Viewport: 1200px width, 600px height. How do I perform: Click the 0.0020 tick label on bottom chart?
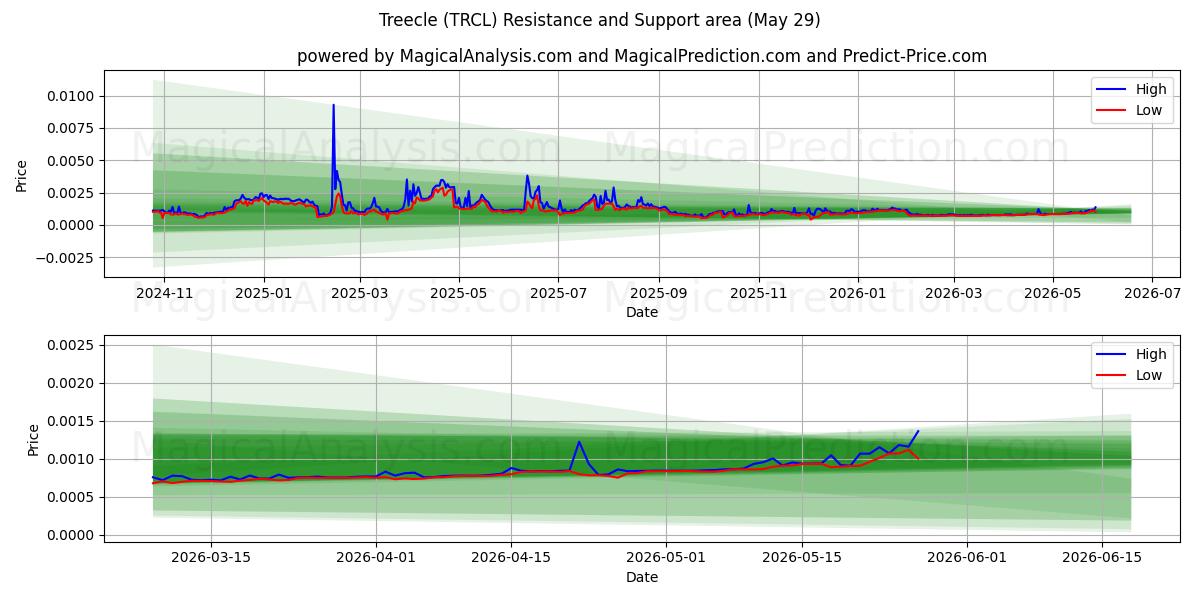click(71, 383)
